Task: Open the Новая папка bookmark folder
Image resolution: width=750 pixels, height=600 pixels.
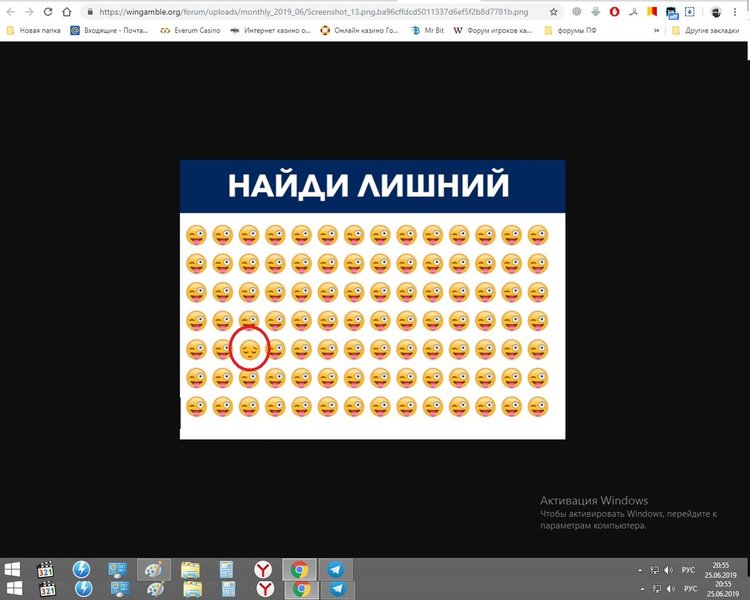Action: [33, 31]
